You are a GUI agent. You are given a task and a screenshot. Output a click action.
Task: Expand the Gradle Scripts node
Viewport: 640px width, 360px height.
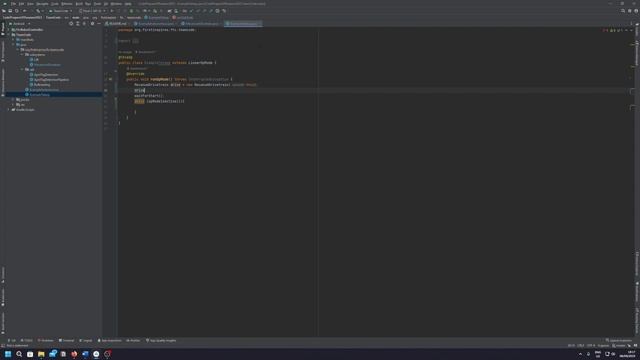(x=9, y=109)
